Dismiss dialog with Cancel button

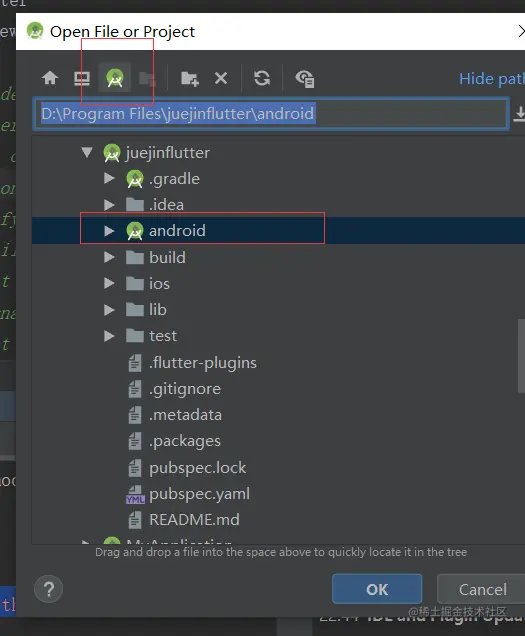pos(482,589)
